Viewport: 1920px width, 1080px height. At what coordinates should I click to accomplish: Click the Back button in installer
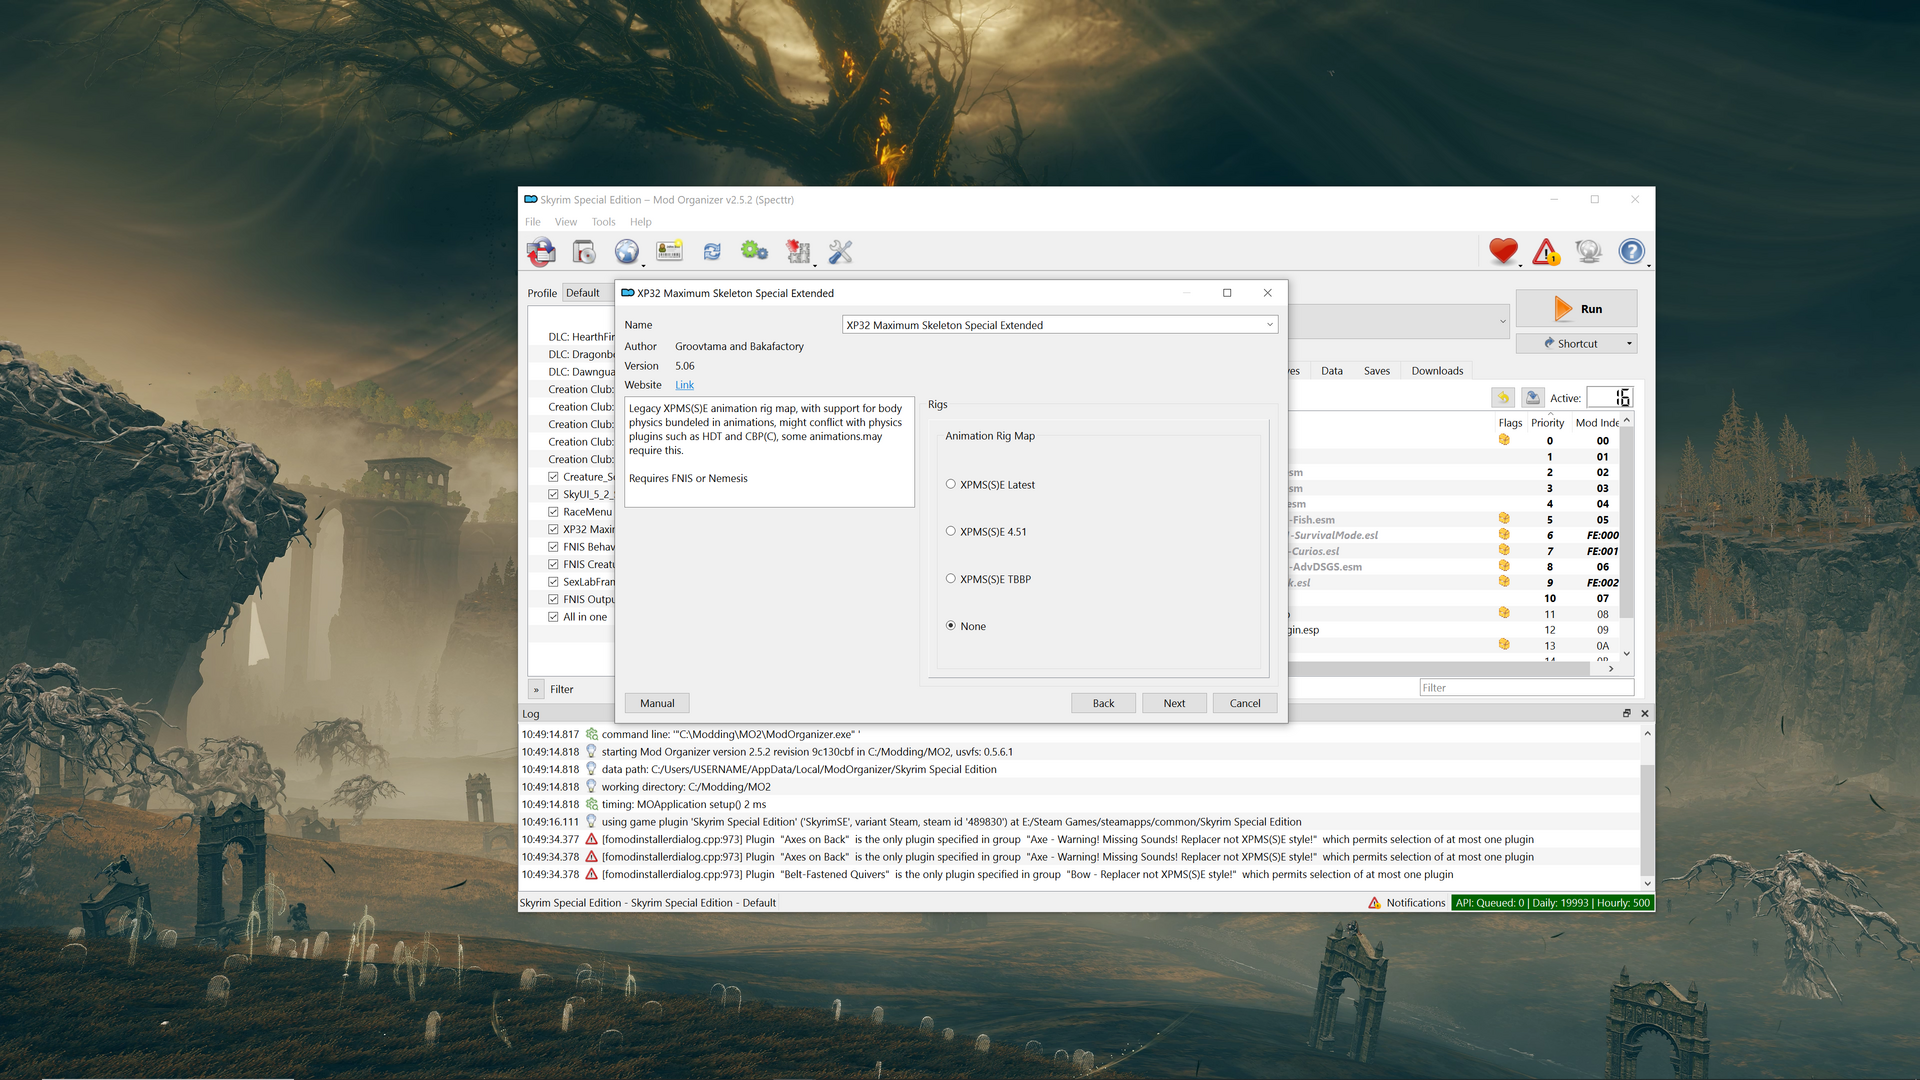(x=1103, y=703)
